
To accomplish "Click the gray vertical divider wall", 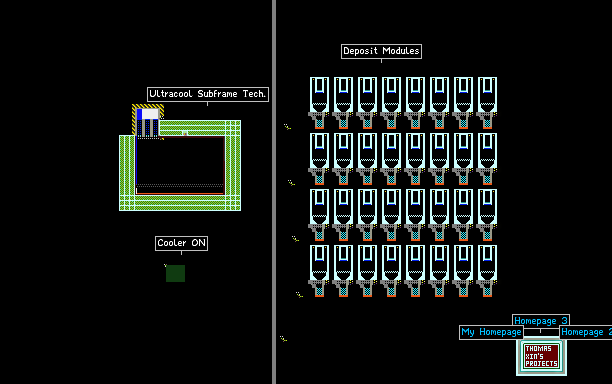I will tap(274, 192).
